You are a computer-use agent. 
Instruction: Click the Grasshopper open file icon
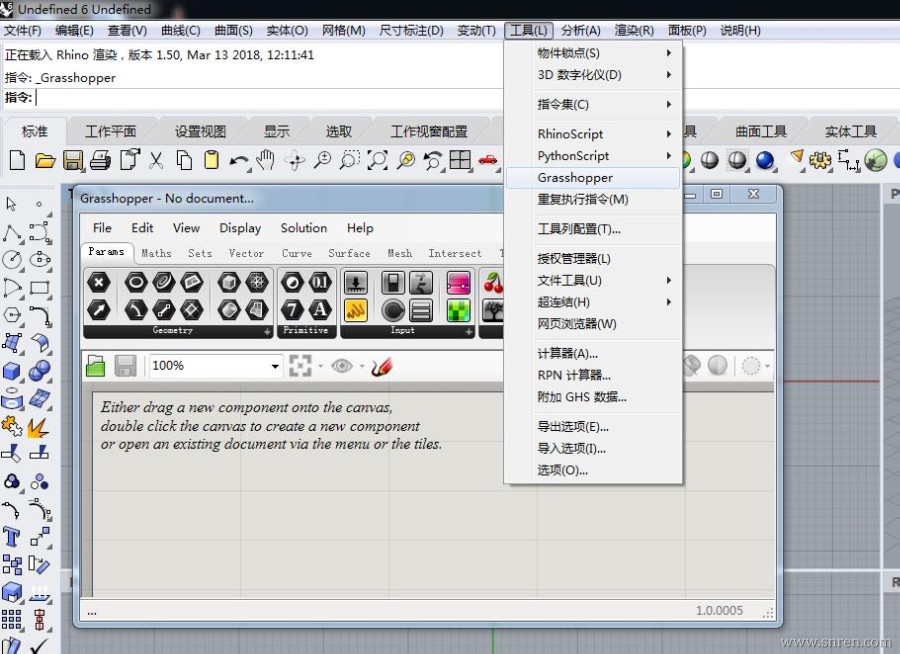coord(95,366)
